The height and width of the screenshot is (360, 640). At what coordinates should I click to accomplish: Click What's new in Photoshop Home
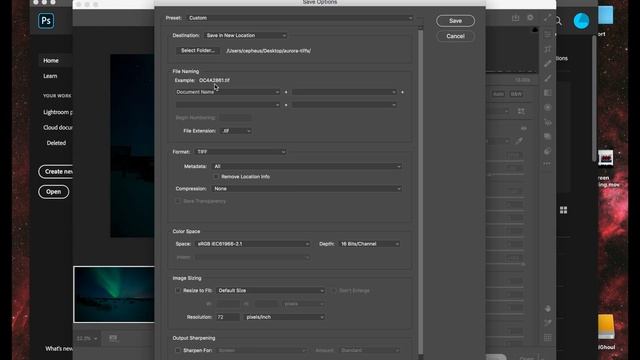(x=59, y=349)
